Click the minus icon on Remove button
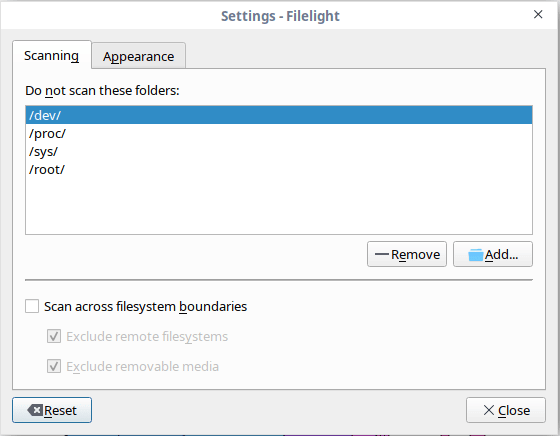The height and width of the screenshot is (436, 560). [382, 254]
